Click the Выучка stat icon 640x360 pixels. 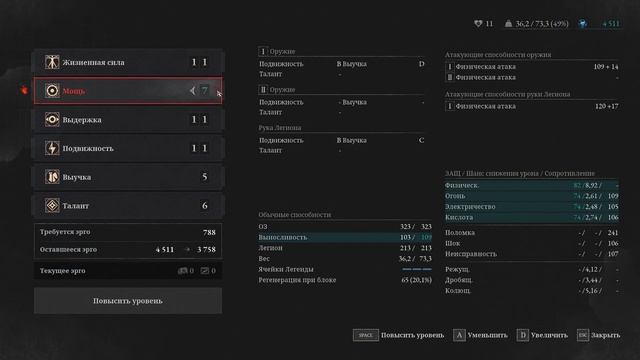point(52,177)
